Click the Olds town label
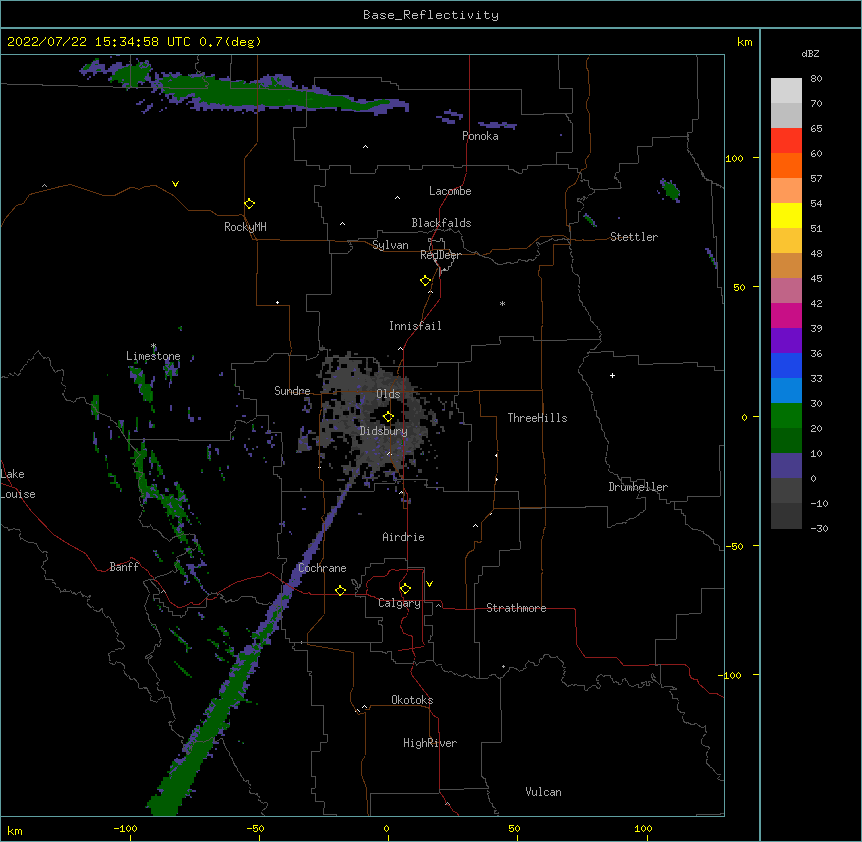 [388, 394]
